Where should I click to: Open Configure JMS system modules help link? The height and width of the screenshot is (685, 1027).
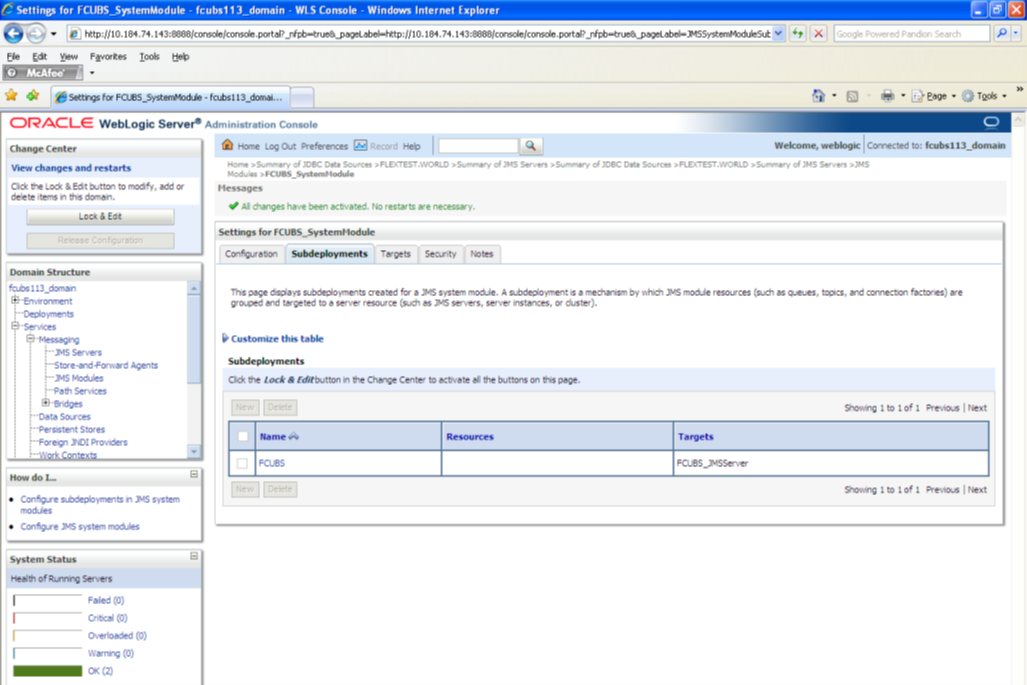(80, 527)
